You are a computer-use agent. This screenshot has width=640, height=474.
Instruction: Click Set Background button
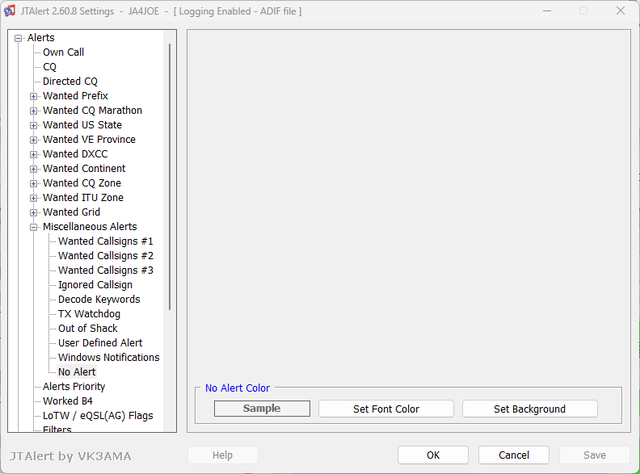tap(530, 409)
